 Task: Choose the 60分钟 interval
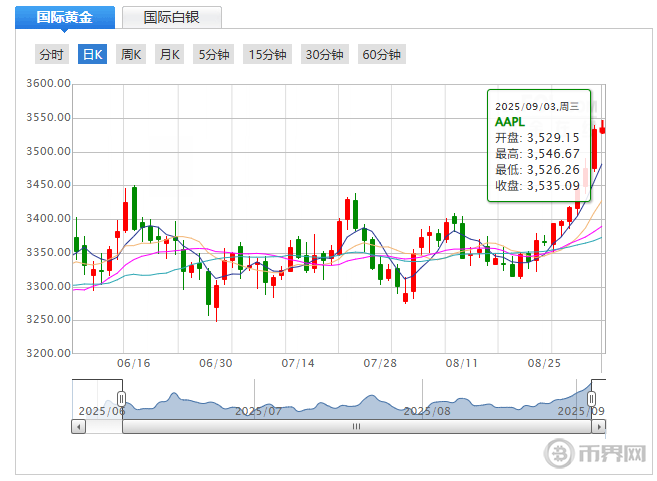point(381,55)
